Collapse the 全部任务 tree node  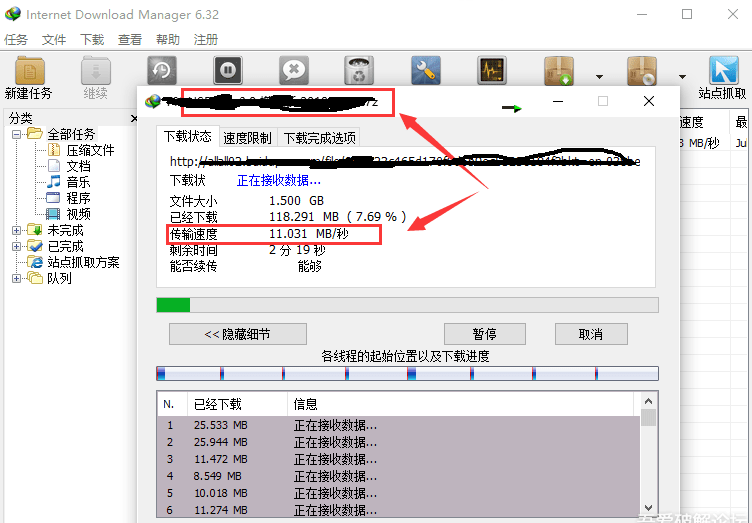(x=16, y=134)
